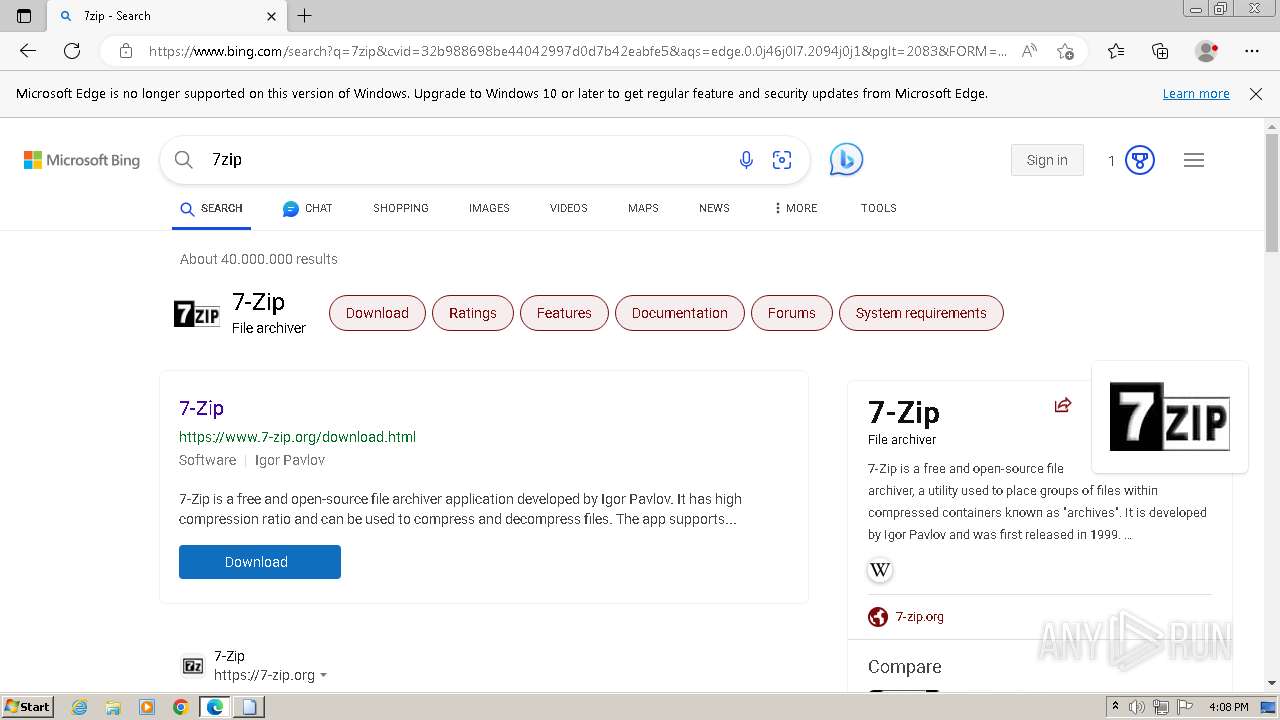Click the magnifier search icon

pyautogui.click(x=183, y=160)
